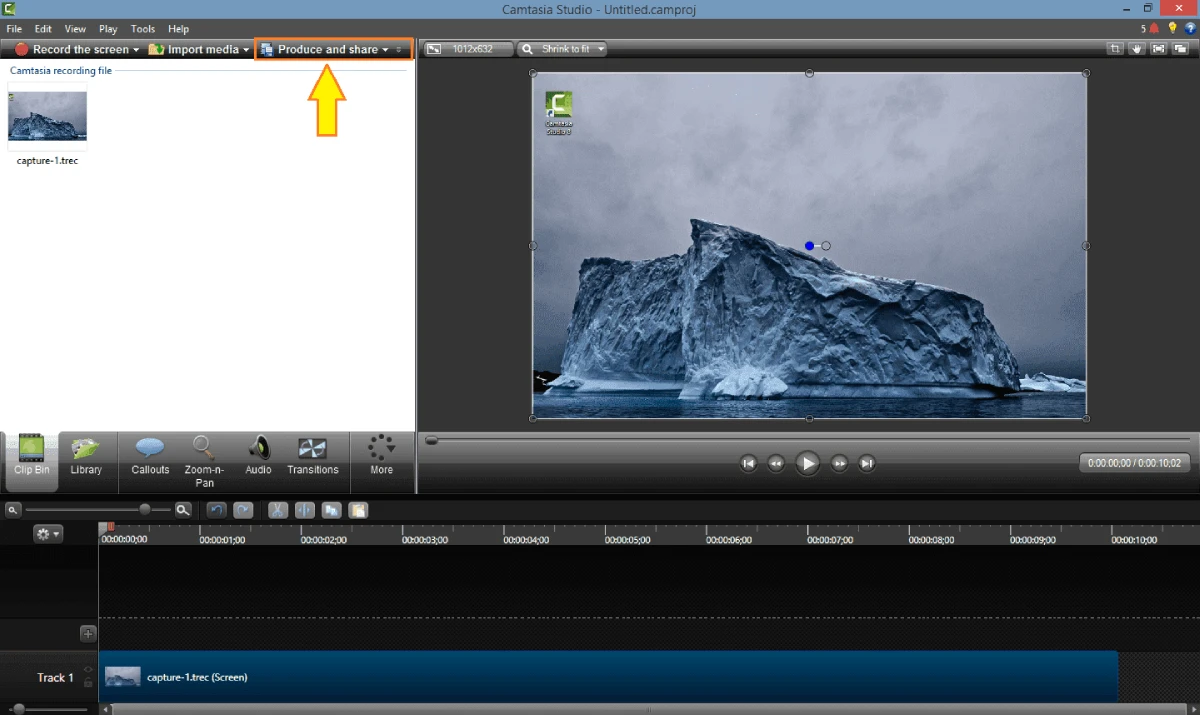Image resolution: width=1200 pixels, height=715 pixels.
Task: Play the video preview
Action: coord(808,463)
